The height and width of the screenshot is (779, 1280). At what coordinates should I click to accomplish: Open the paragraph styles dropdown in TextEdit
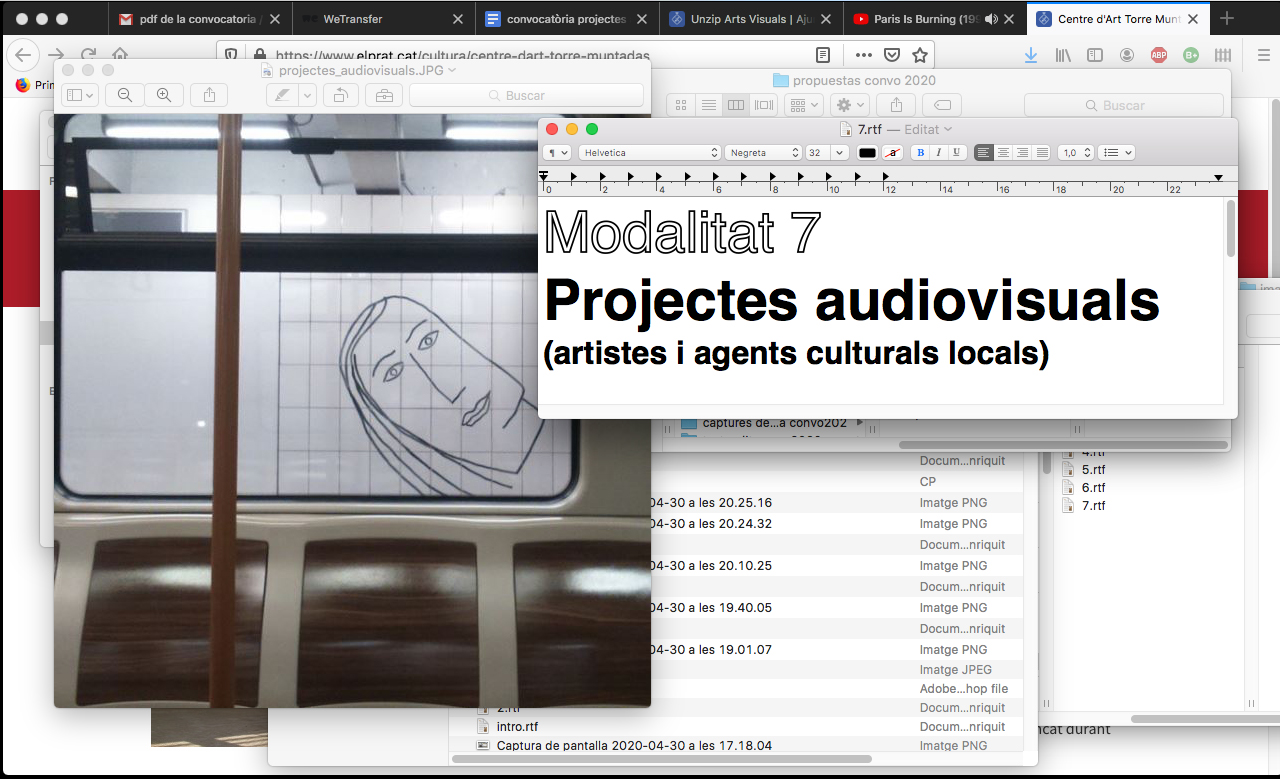(557, 153)
